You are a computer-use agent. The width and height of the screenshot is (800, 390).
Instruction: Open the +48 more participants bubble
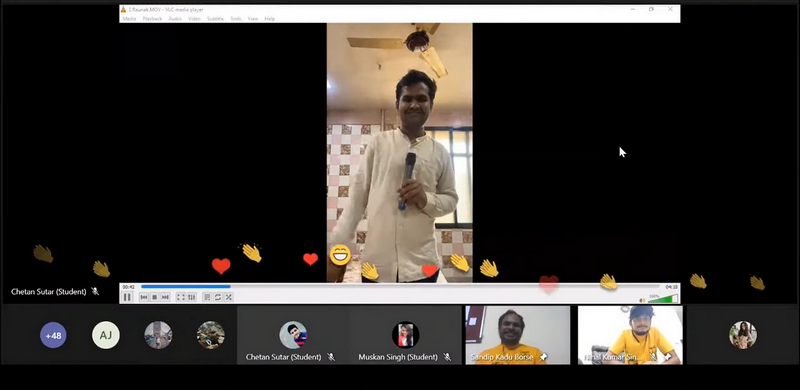point(53,336)
